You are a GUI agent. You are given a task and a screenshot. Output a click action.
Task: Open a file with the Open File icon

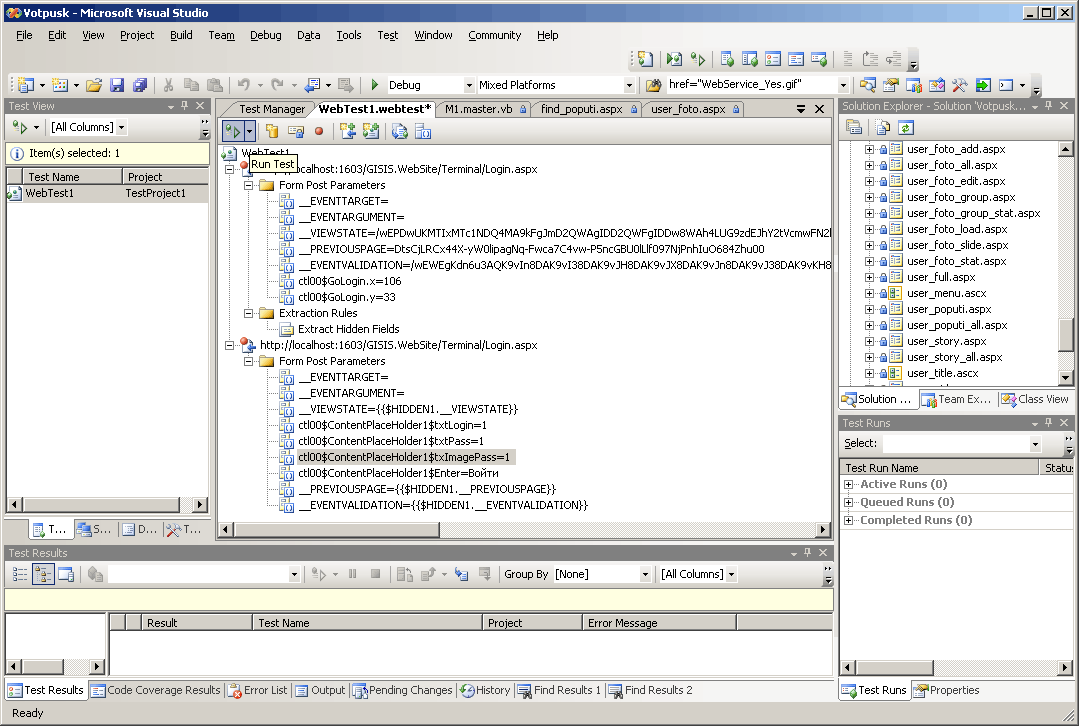click(x=94, y=85)
